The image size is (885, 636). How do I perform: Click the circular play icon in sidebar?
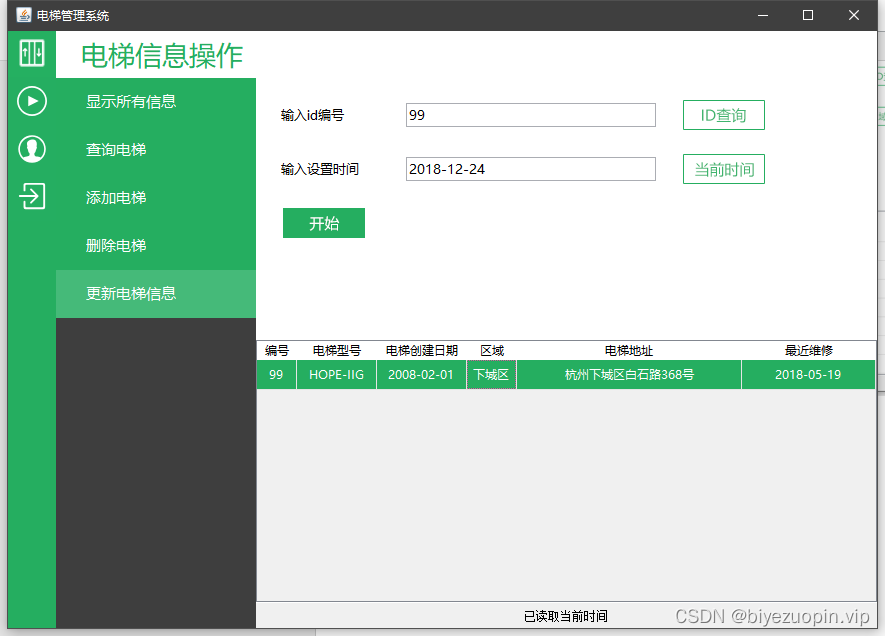31,101
